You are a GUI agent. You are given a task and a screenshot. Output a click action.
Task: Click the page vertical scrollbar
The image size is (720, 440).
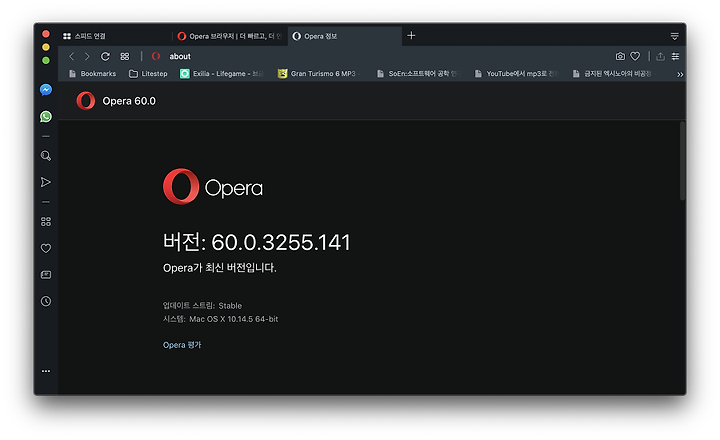click(x=682, y=161)
